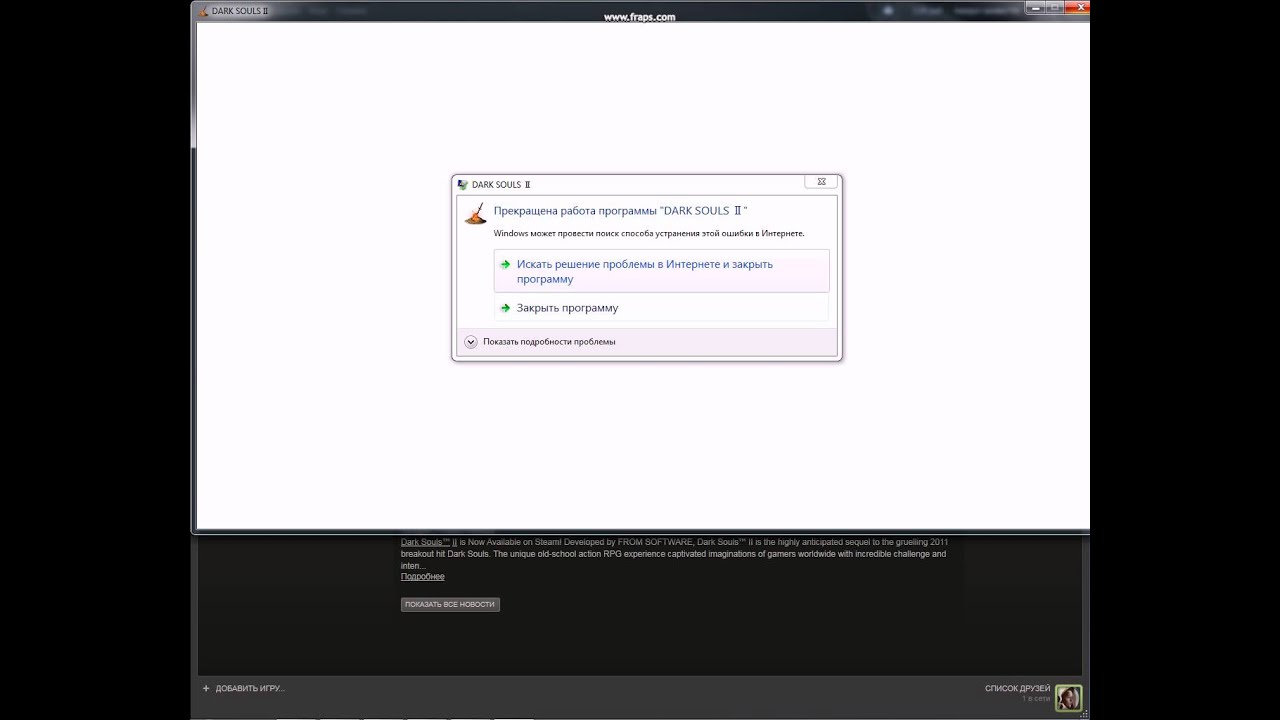Click 'ДОБАВИТЬ ИГРУ...' in Steam
Viewport: 1280px width, 720px height.
pyautogui.click(x=250, y=689)
